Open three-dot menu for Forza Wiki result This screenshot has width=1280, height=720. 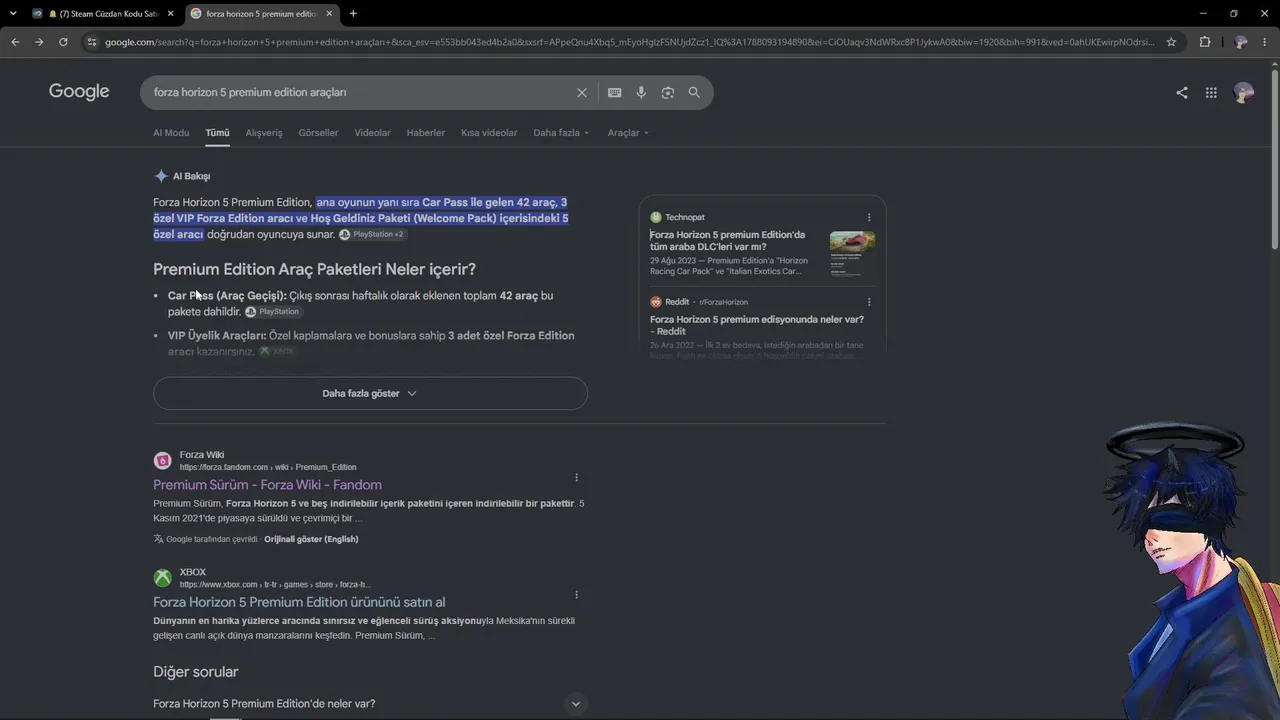point(576,477)
